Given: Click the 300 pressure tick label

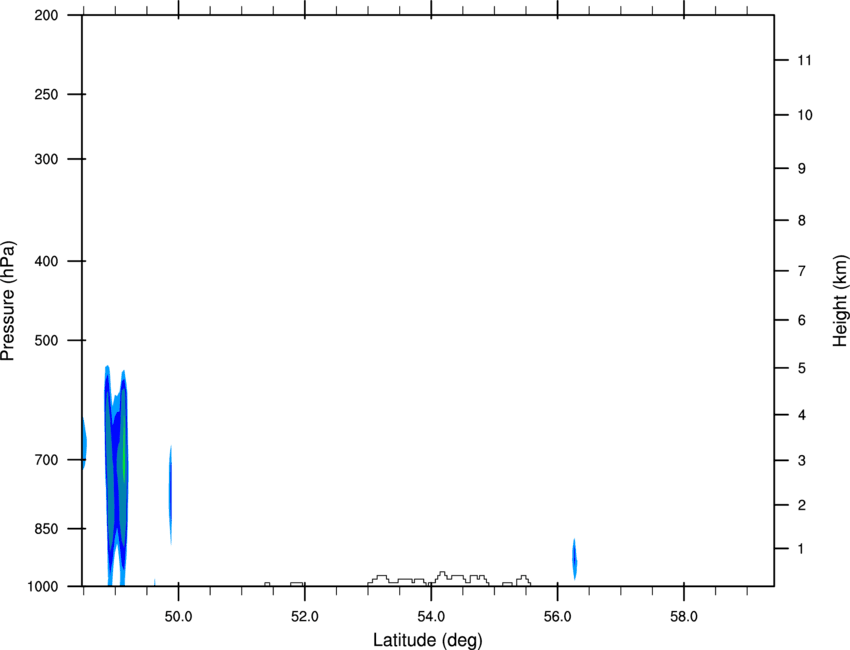Looking at the screenshot, I should (46, 159).
